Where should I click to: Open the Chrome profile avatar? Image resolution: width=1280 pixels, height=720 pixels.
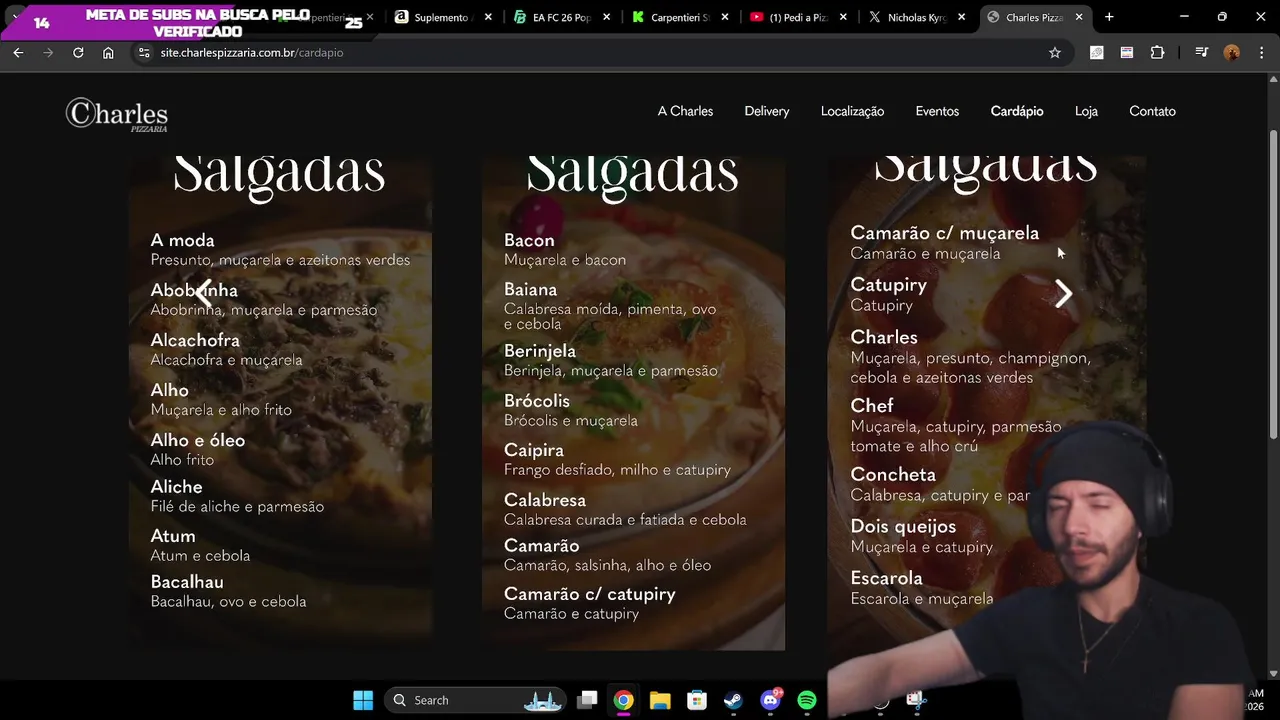1231,52
